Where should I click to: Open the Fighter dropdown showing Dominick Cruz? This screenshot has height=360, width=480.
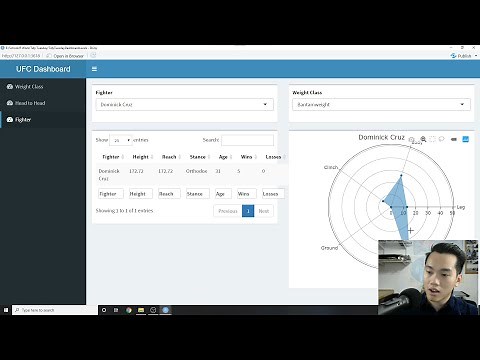pyautogui.click(x=184, y=104)
